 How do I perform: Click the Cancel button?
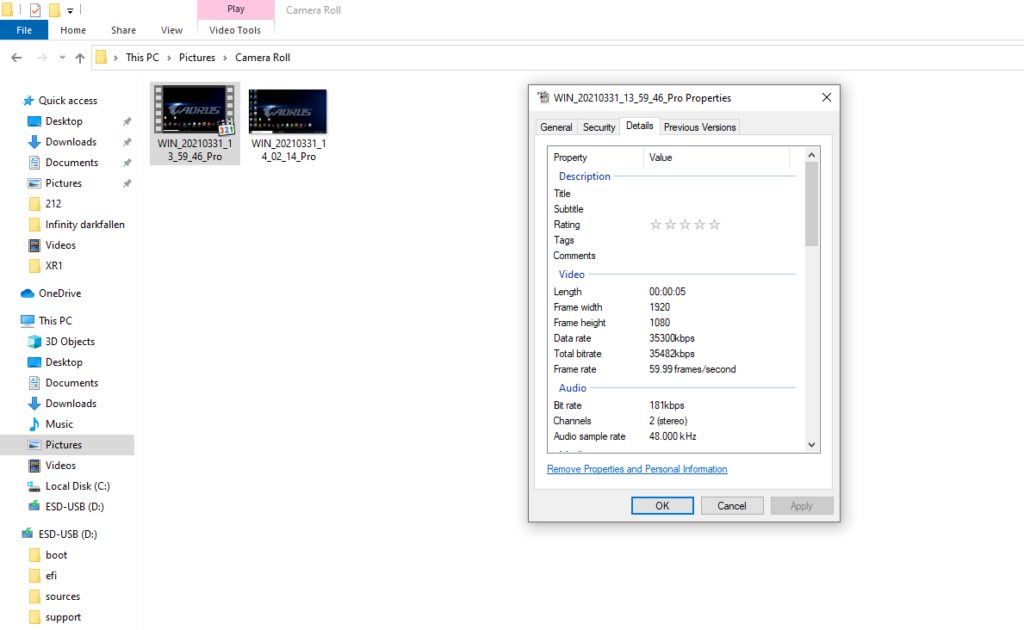pos(732,506)
